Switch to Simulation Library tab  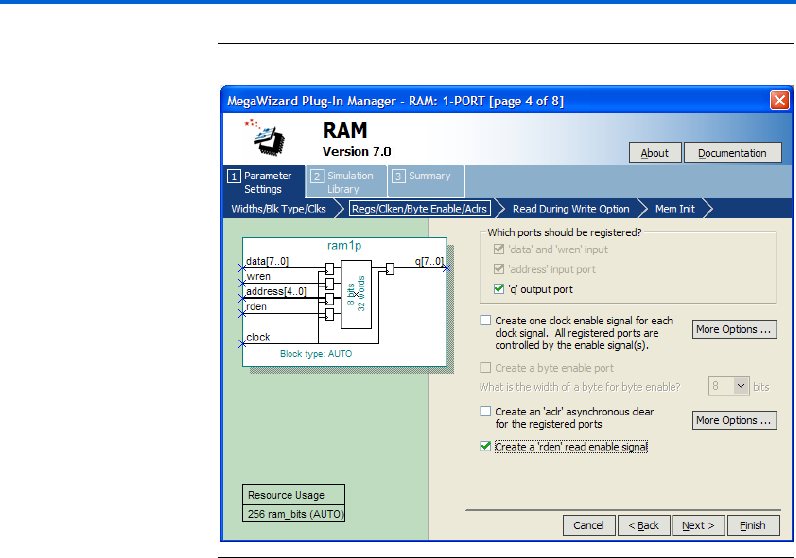coord(346,182)
